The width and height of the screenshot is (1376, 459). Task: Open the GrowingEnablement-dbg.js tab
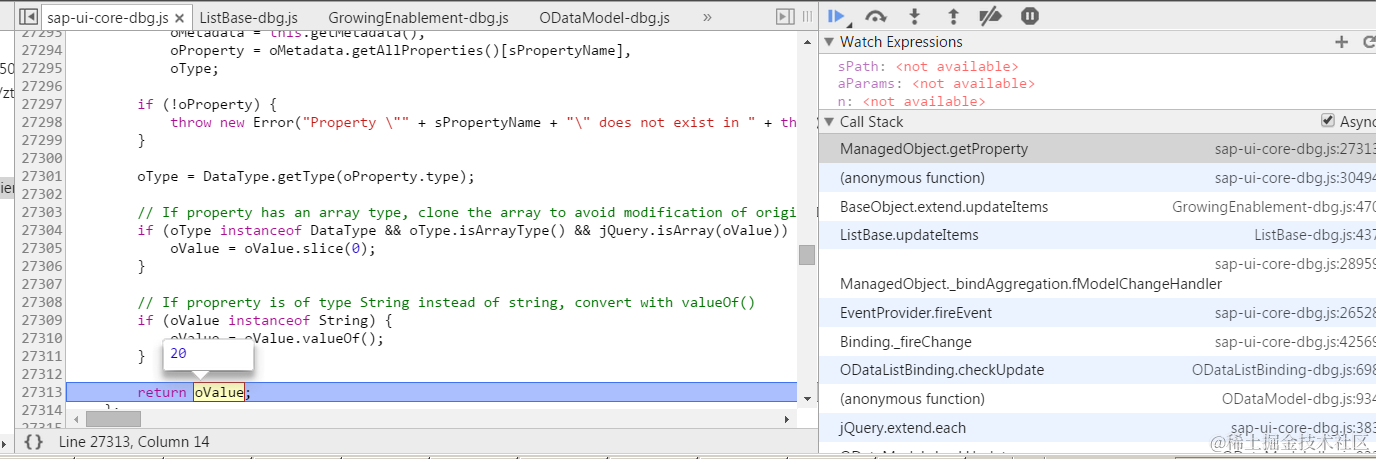click(418, 18)
